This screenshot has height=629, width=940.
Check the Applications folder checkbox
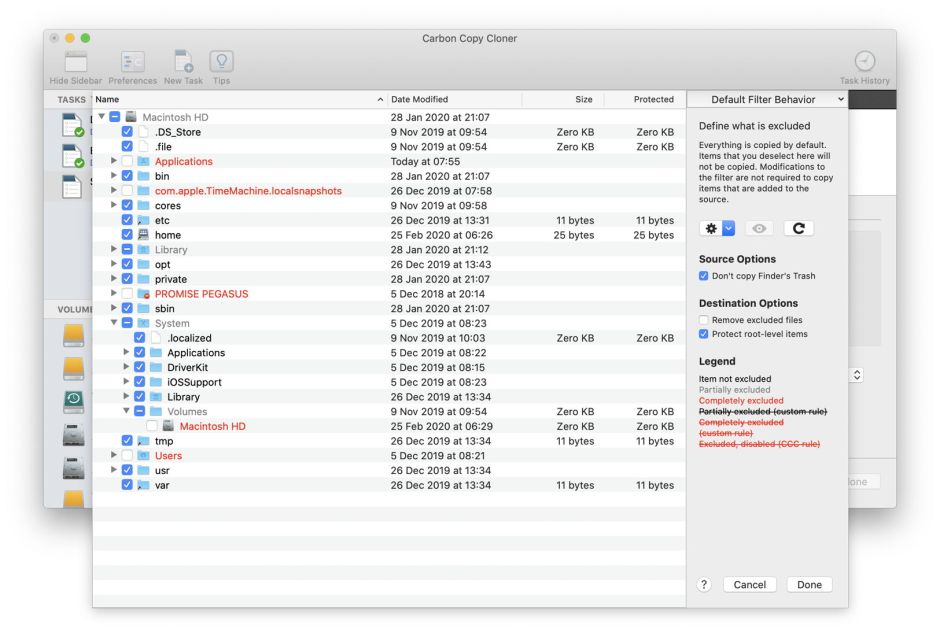(x=127, y=161)
